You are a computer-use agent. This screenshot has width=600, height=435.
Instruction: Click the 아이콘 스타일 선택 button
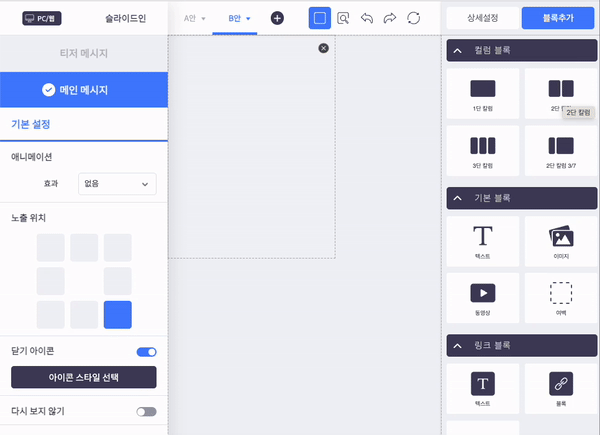pyautogui.click(x=83, y=377)
